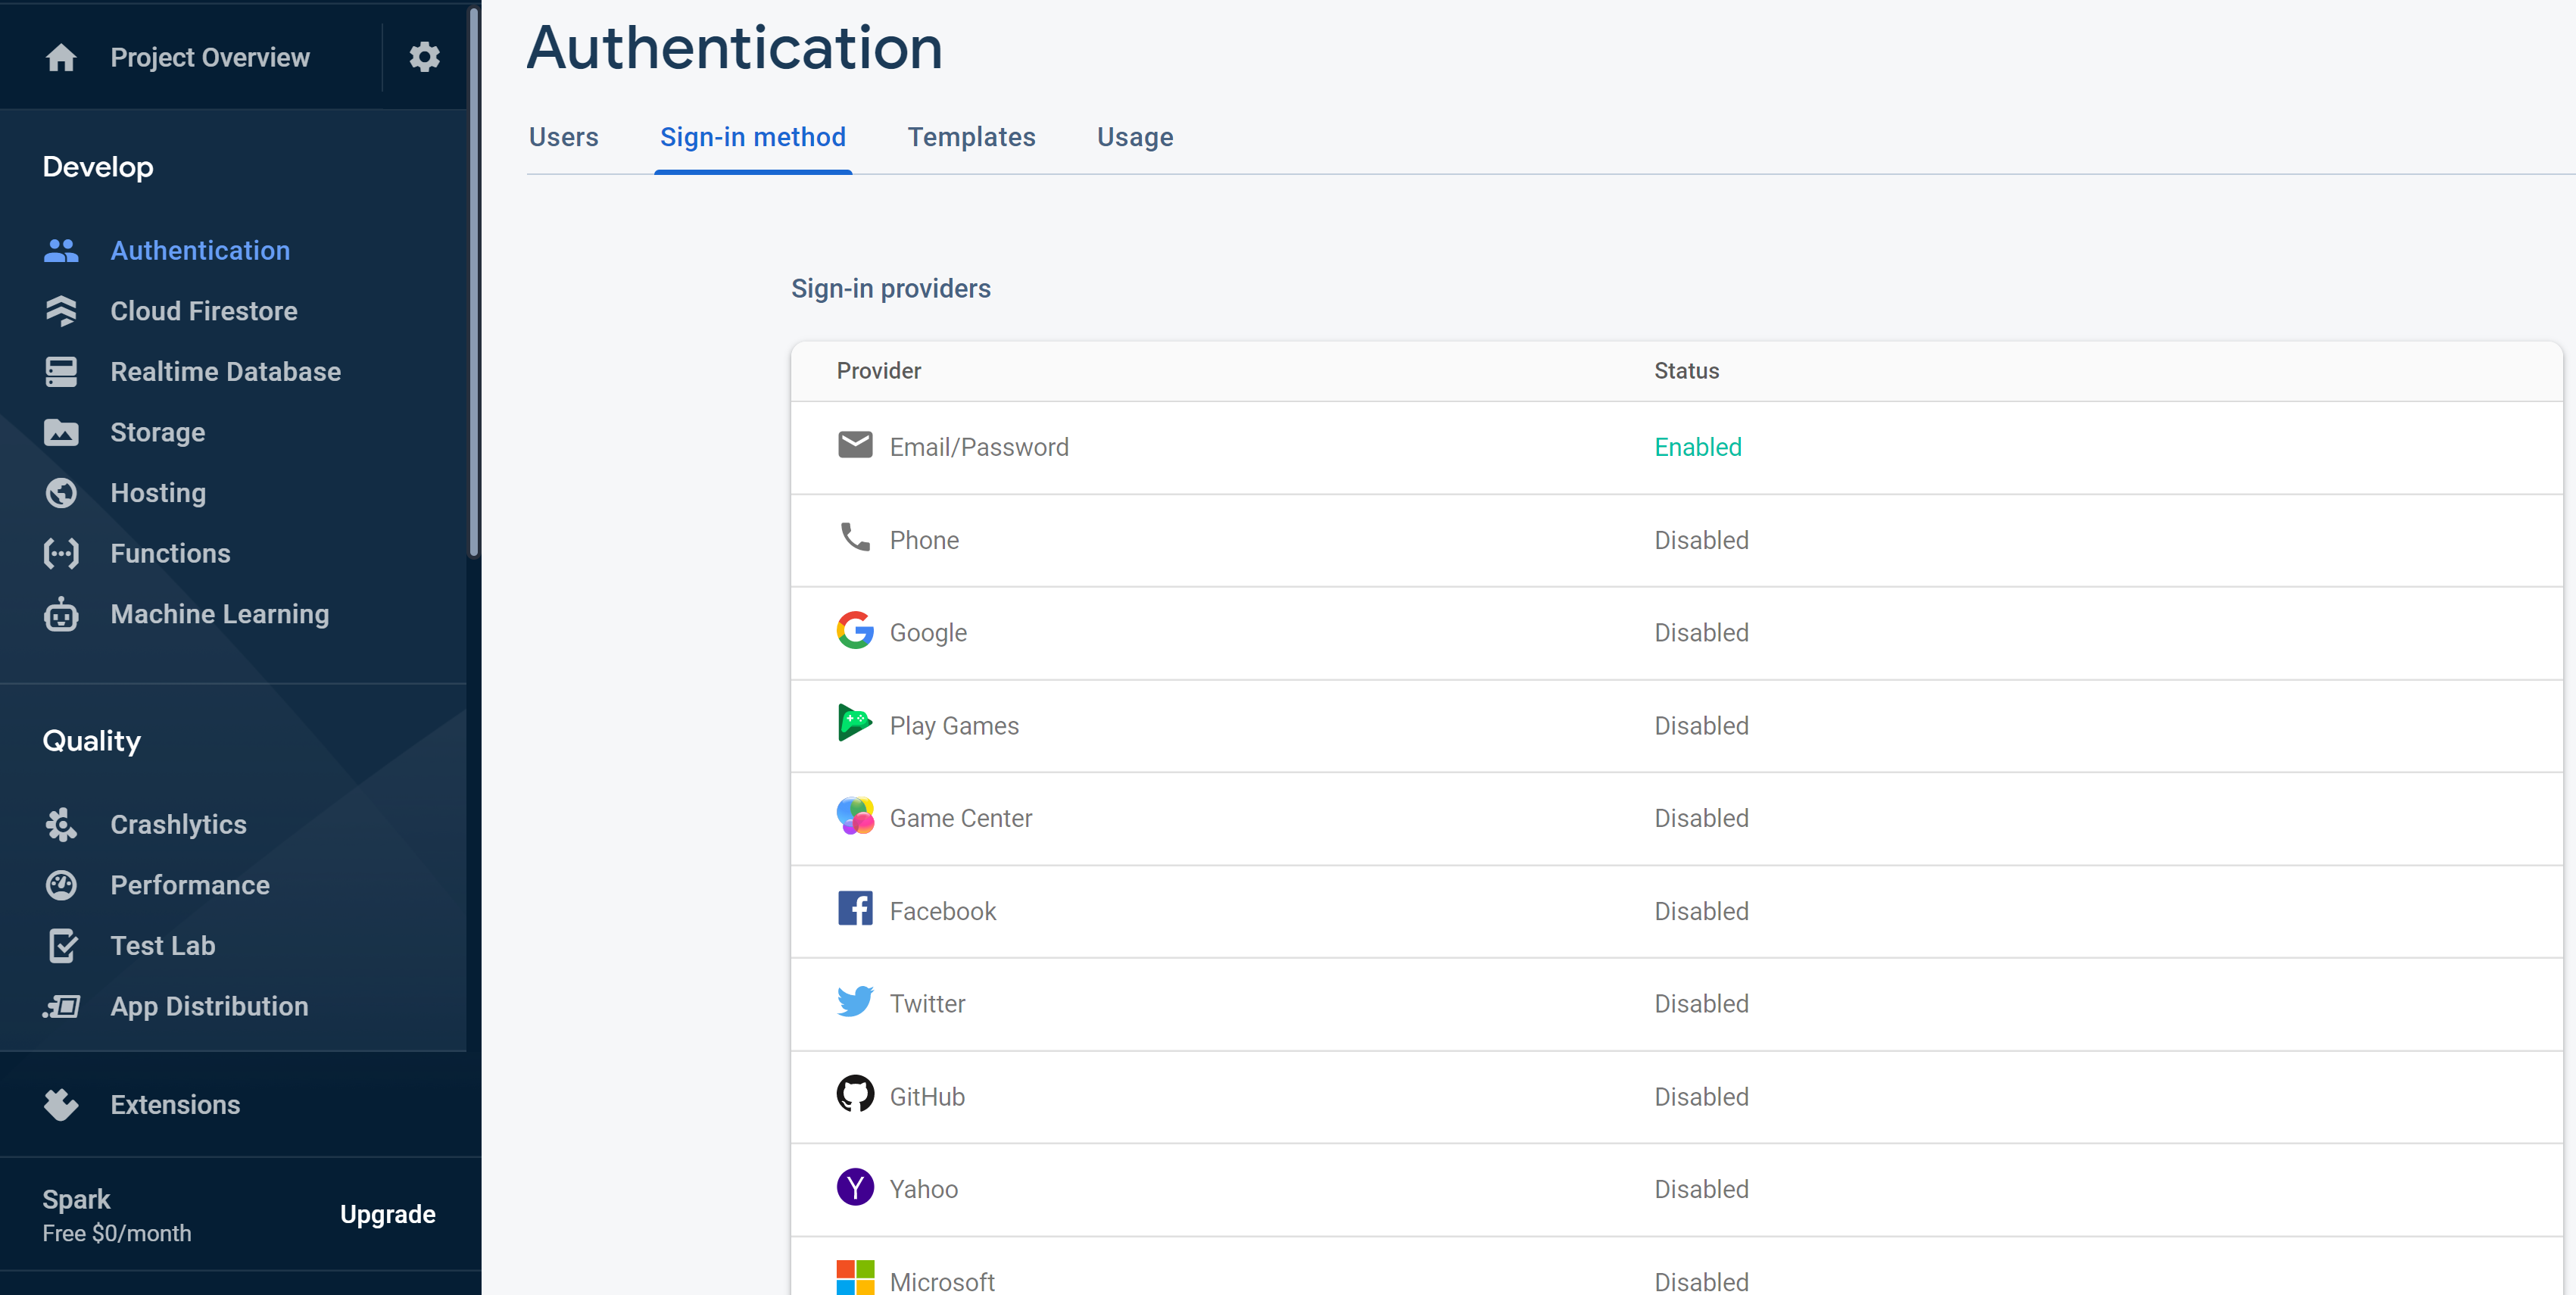Click the Crashlytics icon

click(x=60, y=822)
